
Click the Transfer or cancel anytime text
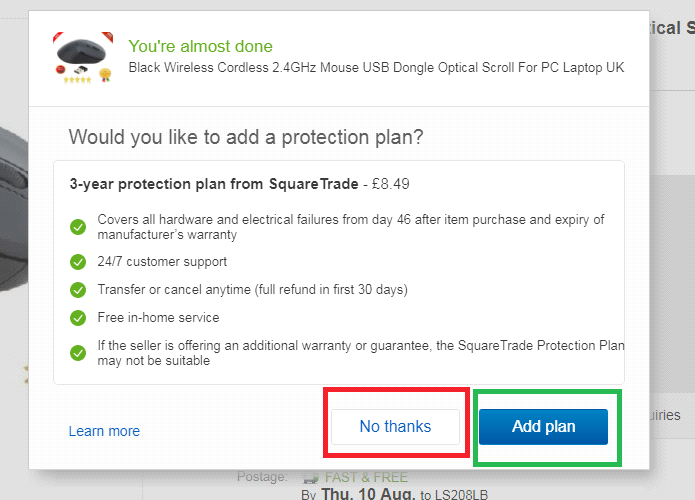pos(252,290)
